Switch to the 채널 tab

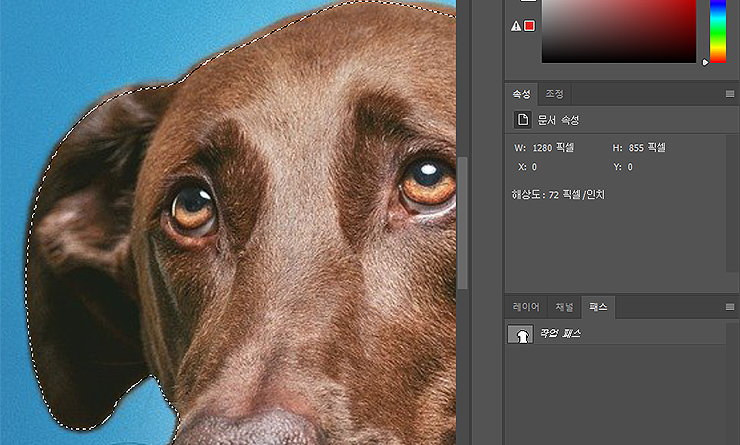(564, 307)
